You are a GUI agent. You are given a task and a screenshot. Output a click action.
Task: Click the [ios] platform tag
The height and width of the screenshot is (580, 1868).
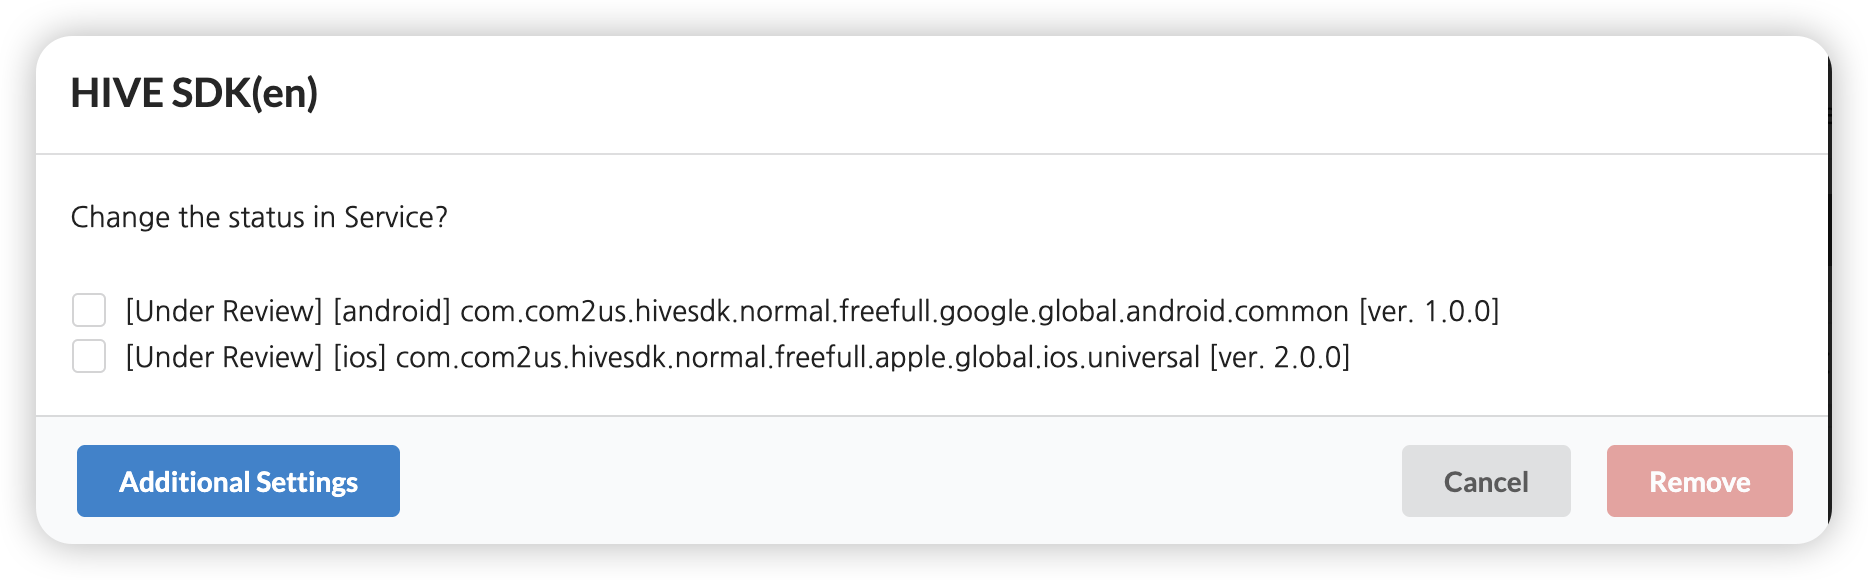tap(360, 357)
